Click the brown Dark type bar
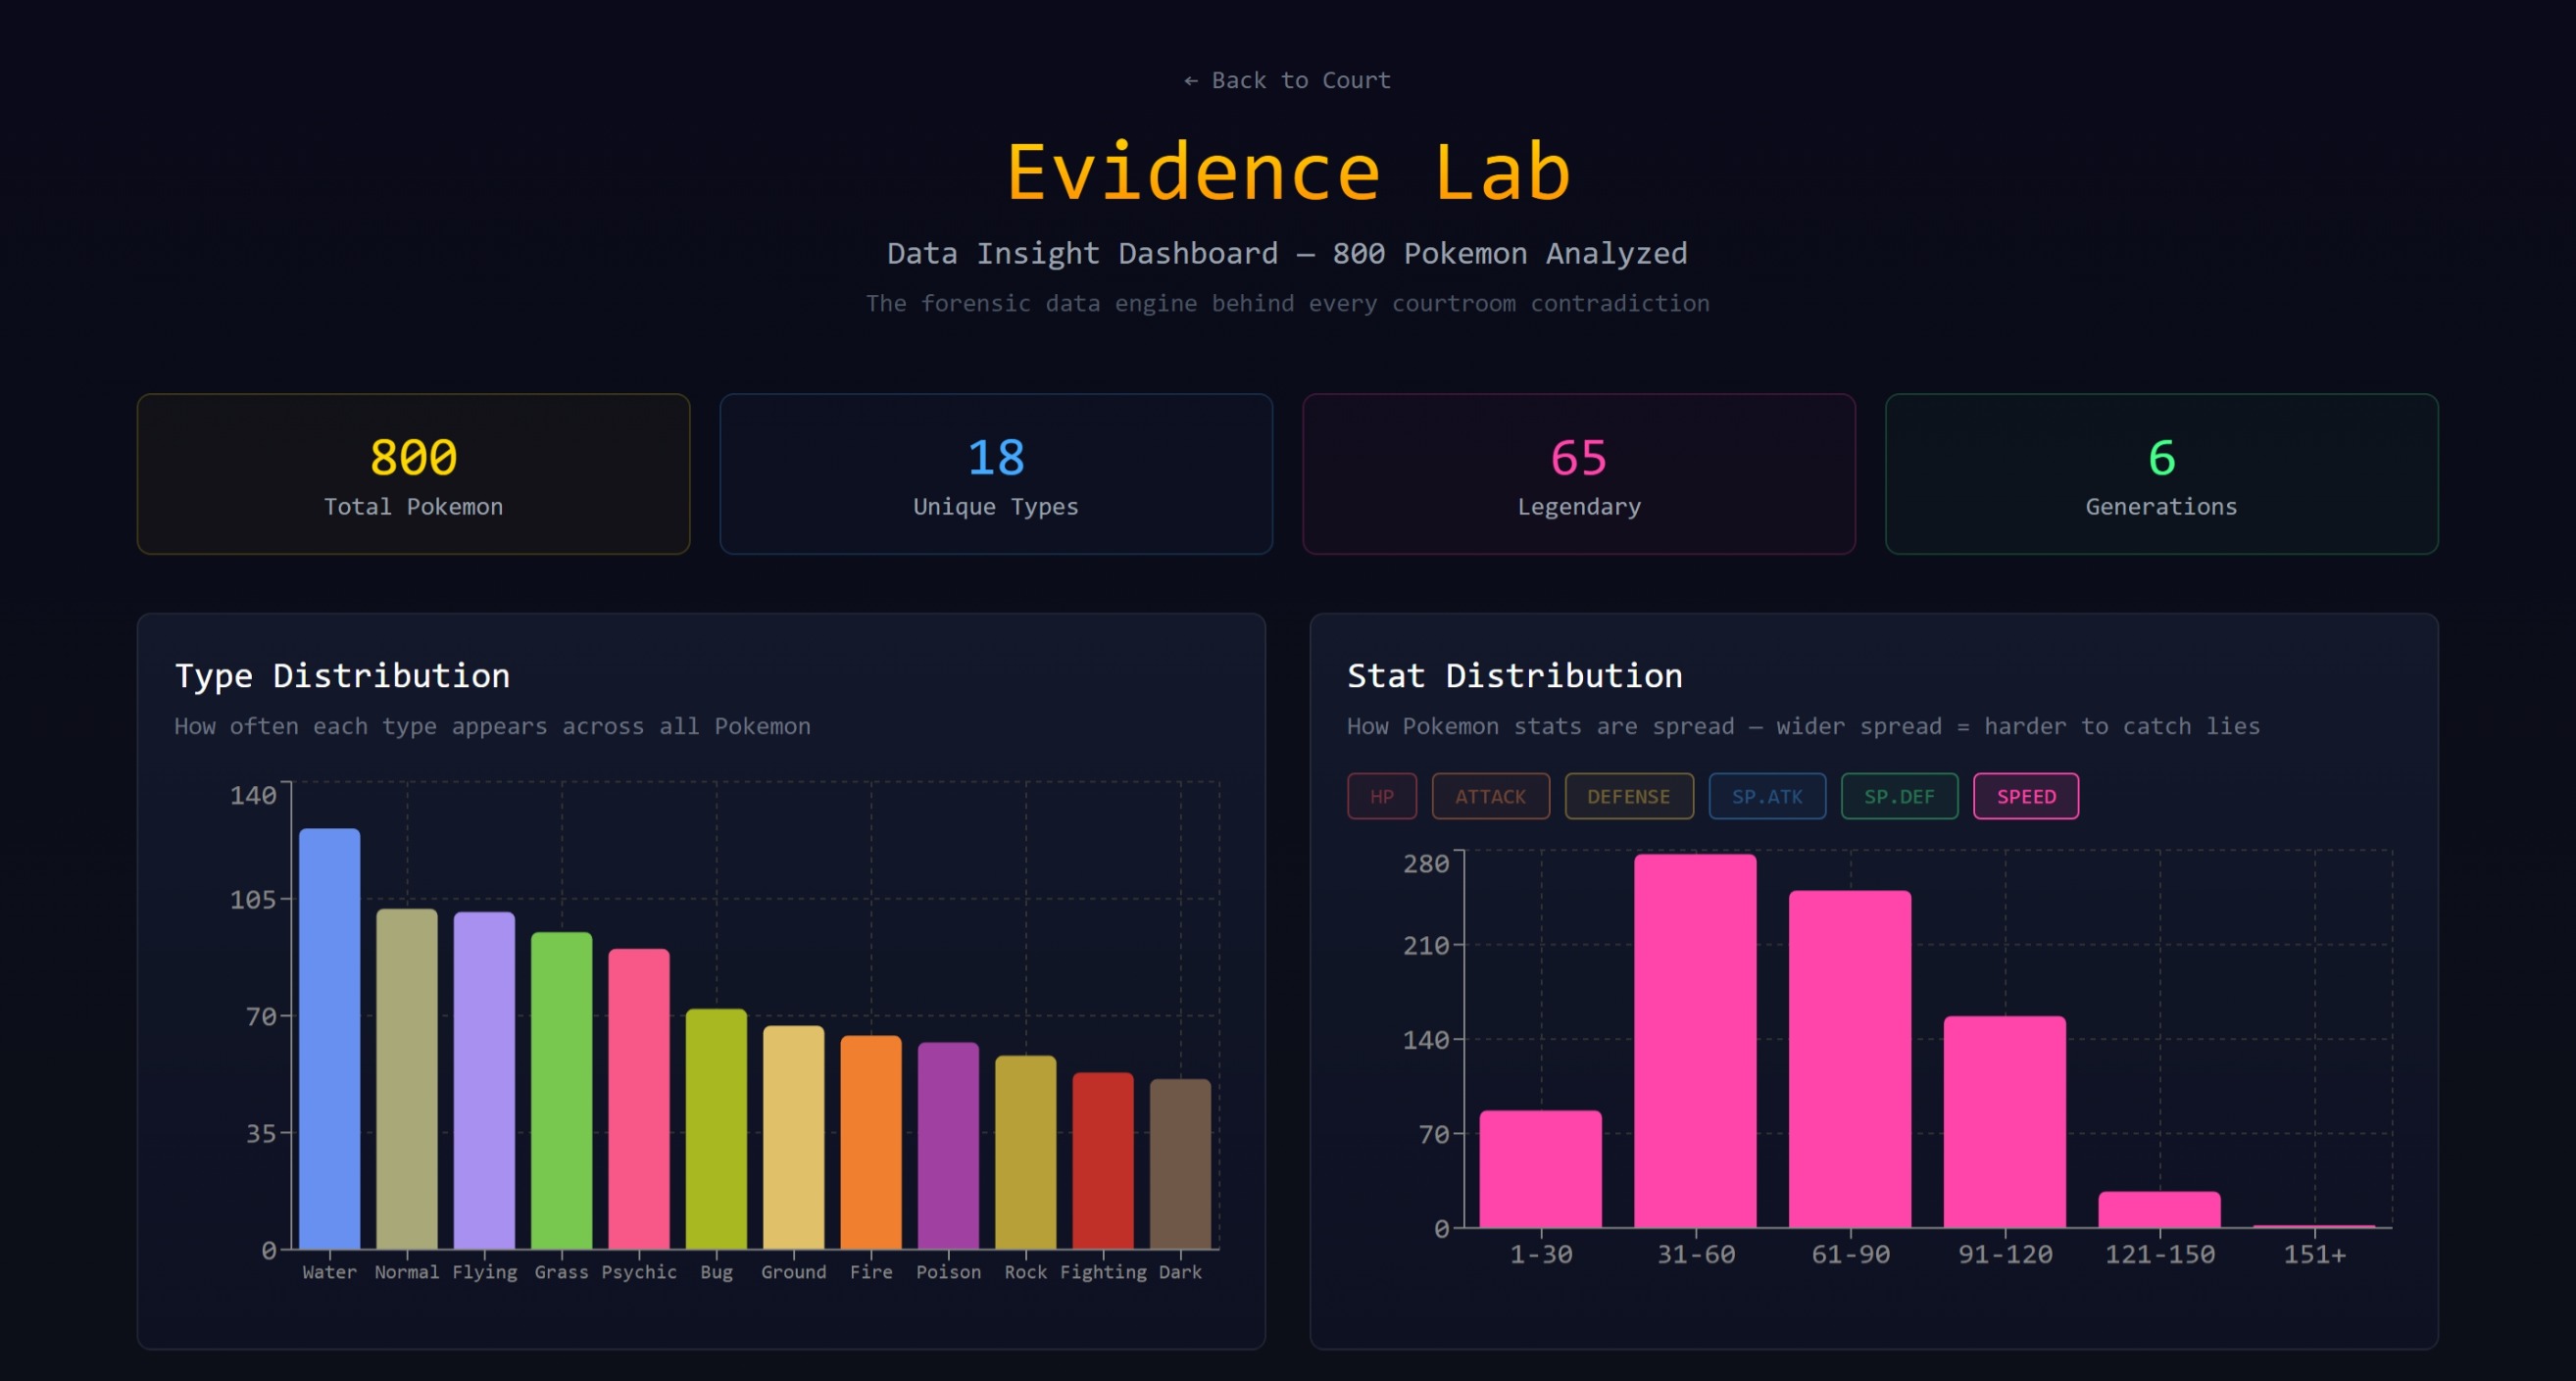 click(x=1180, y=1164)
